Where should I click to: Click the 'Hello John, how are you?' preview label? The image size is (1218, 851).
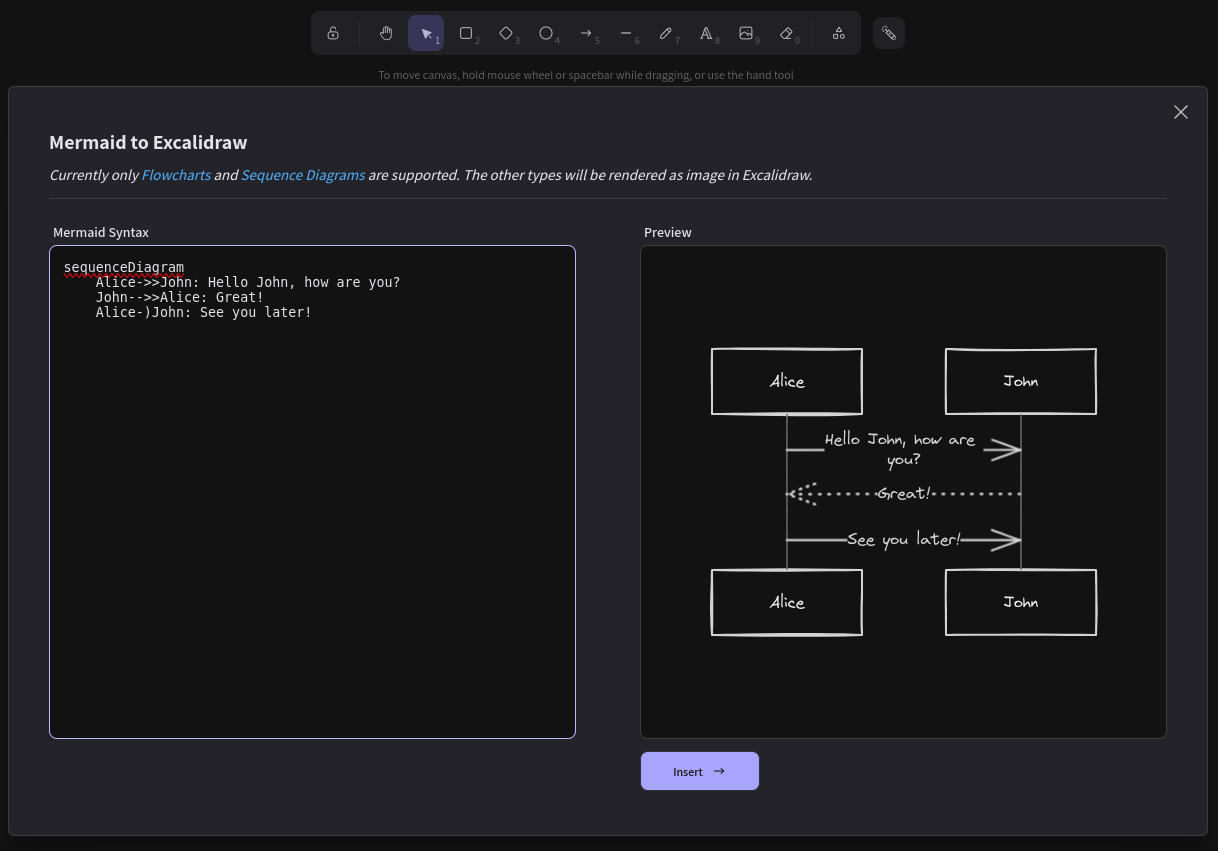[x=900, y=450]
